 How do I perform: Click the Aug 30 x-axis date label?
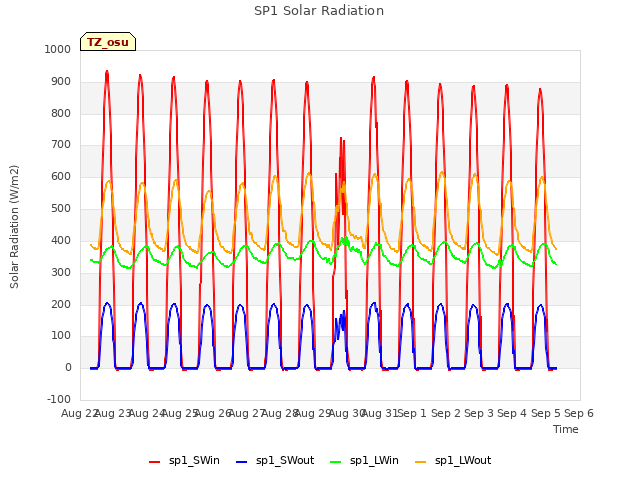coord(347,413)
